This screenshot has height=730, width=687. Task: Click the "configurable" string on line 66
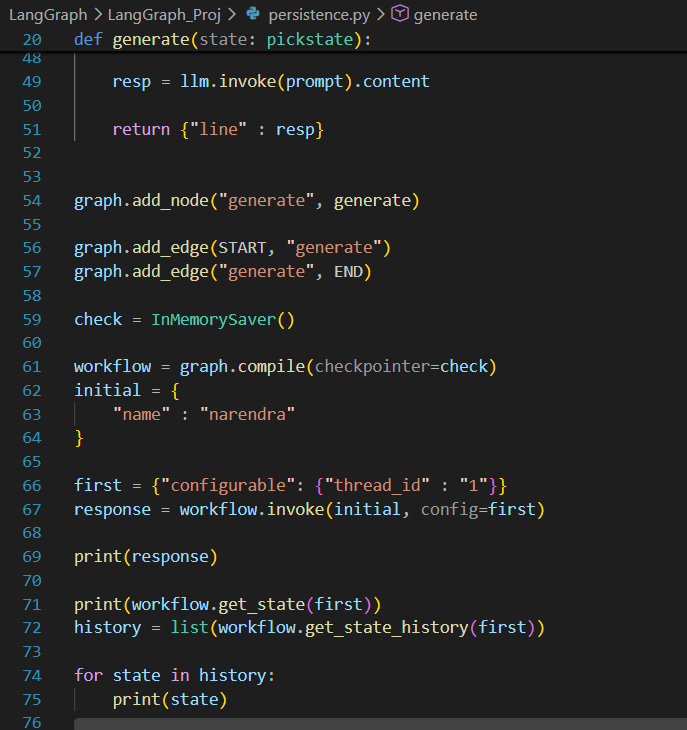(228, 486)
